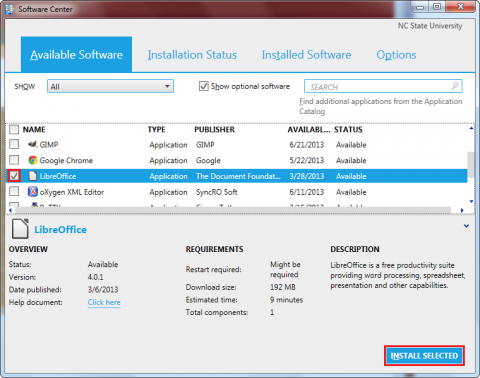
Task: Click the version value 4.0.1
Action: (x=95, y=277)
